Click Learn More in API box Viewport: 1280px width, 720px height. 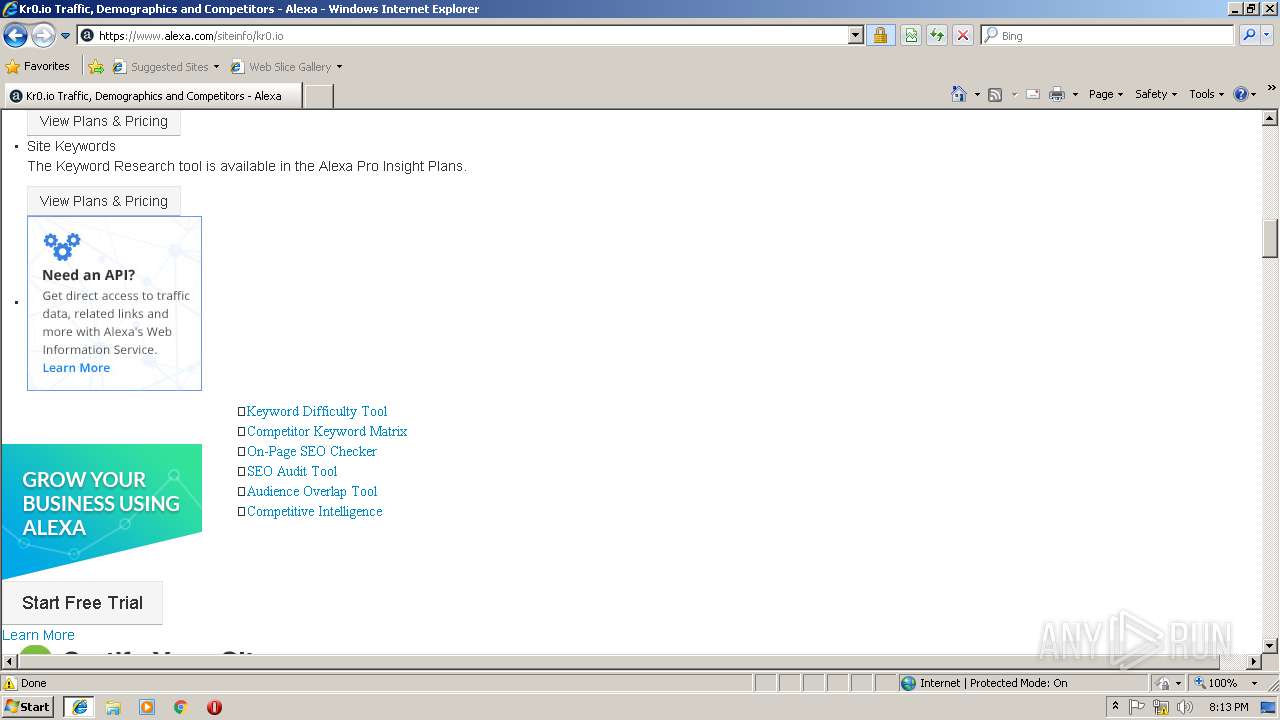(x=76, y=368)
